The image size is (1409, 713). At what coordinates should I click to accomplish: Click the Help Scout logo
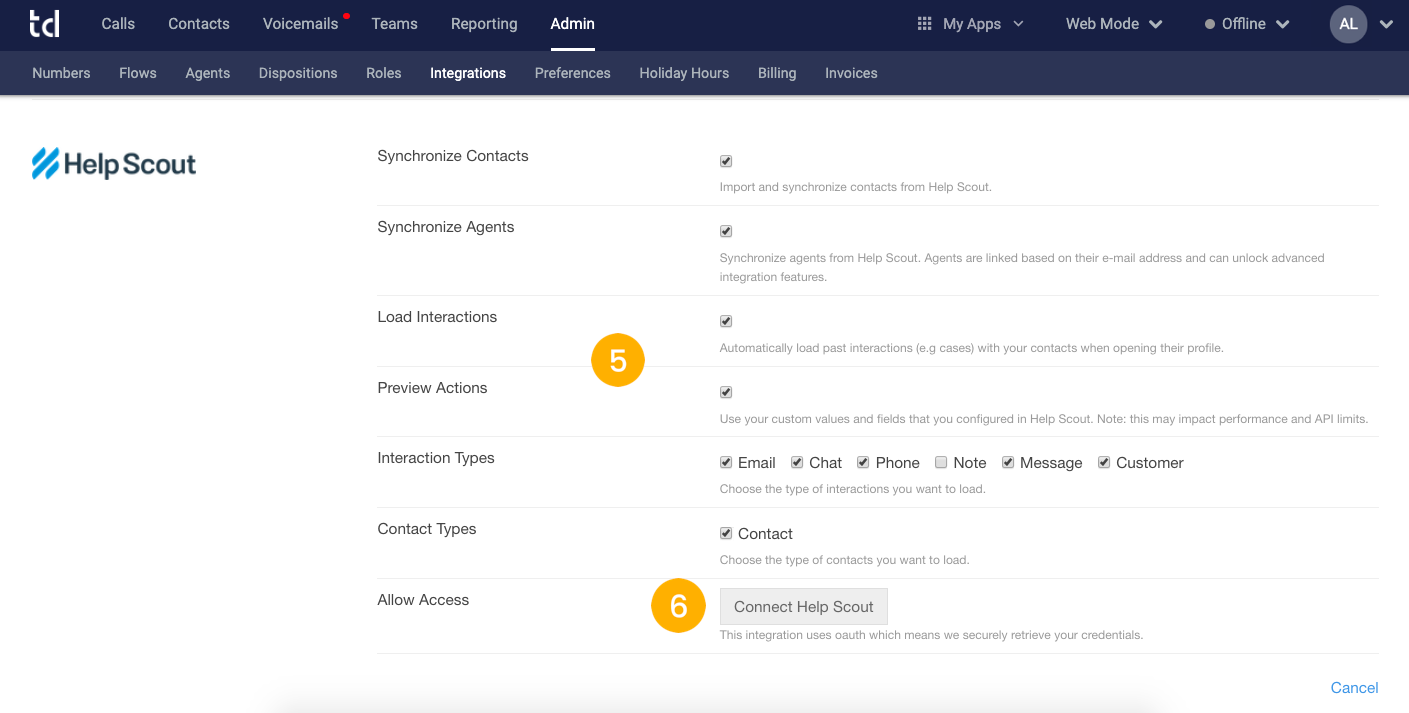tap(114, 164)
